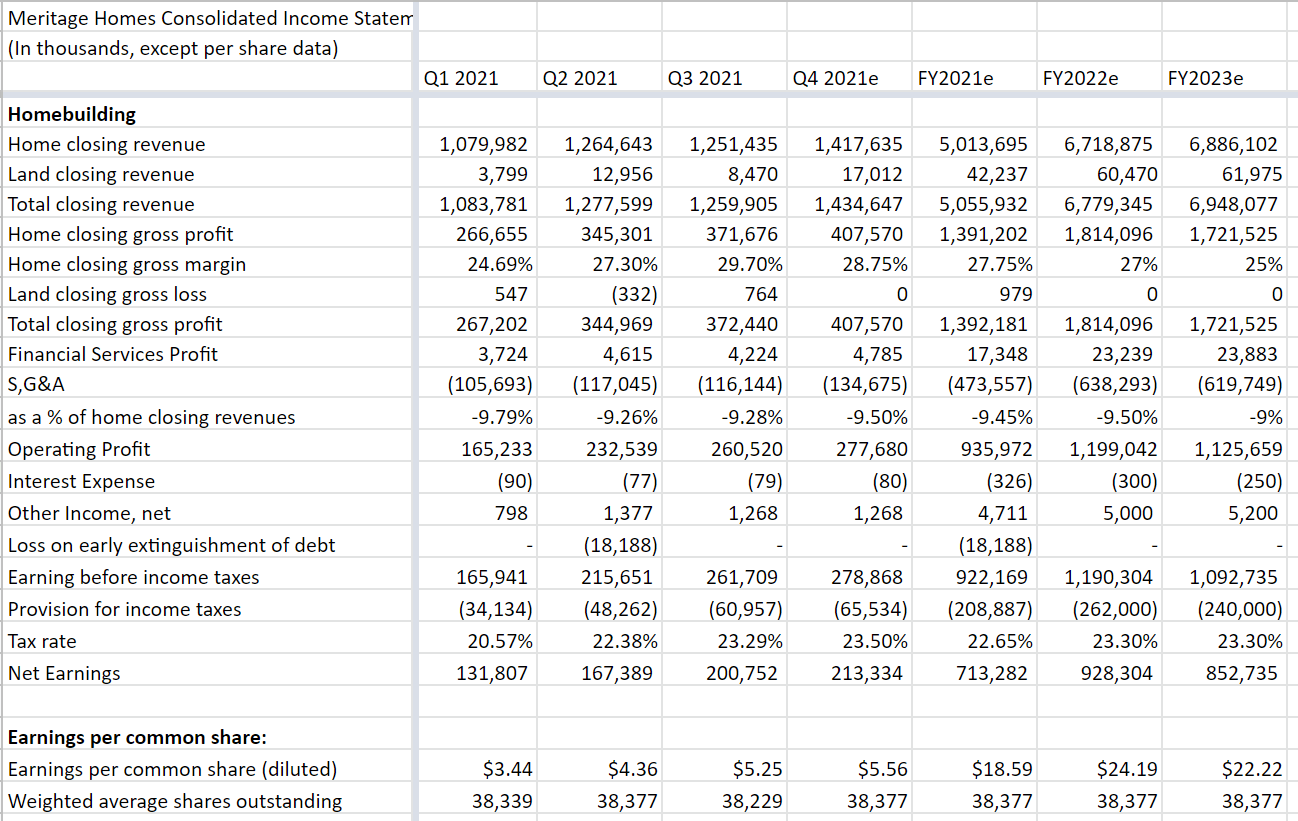Click the 'Home closing gross margin' label
The height and width of the screenshot is (821, 1298).
coord(127,264)
